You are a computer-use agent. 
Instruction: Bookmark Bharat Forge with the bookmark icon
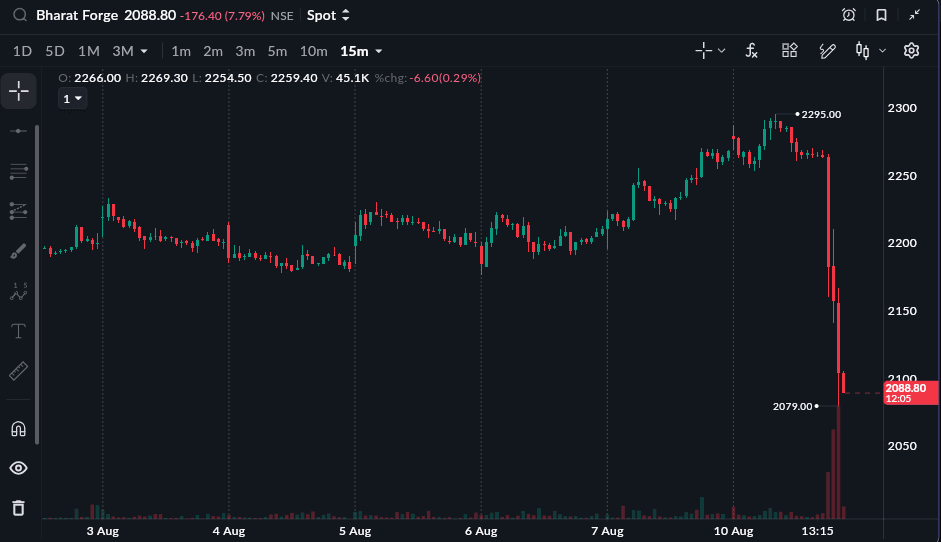(x=881, y=15)
